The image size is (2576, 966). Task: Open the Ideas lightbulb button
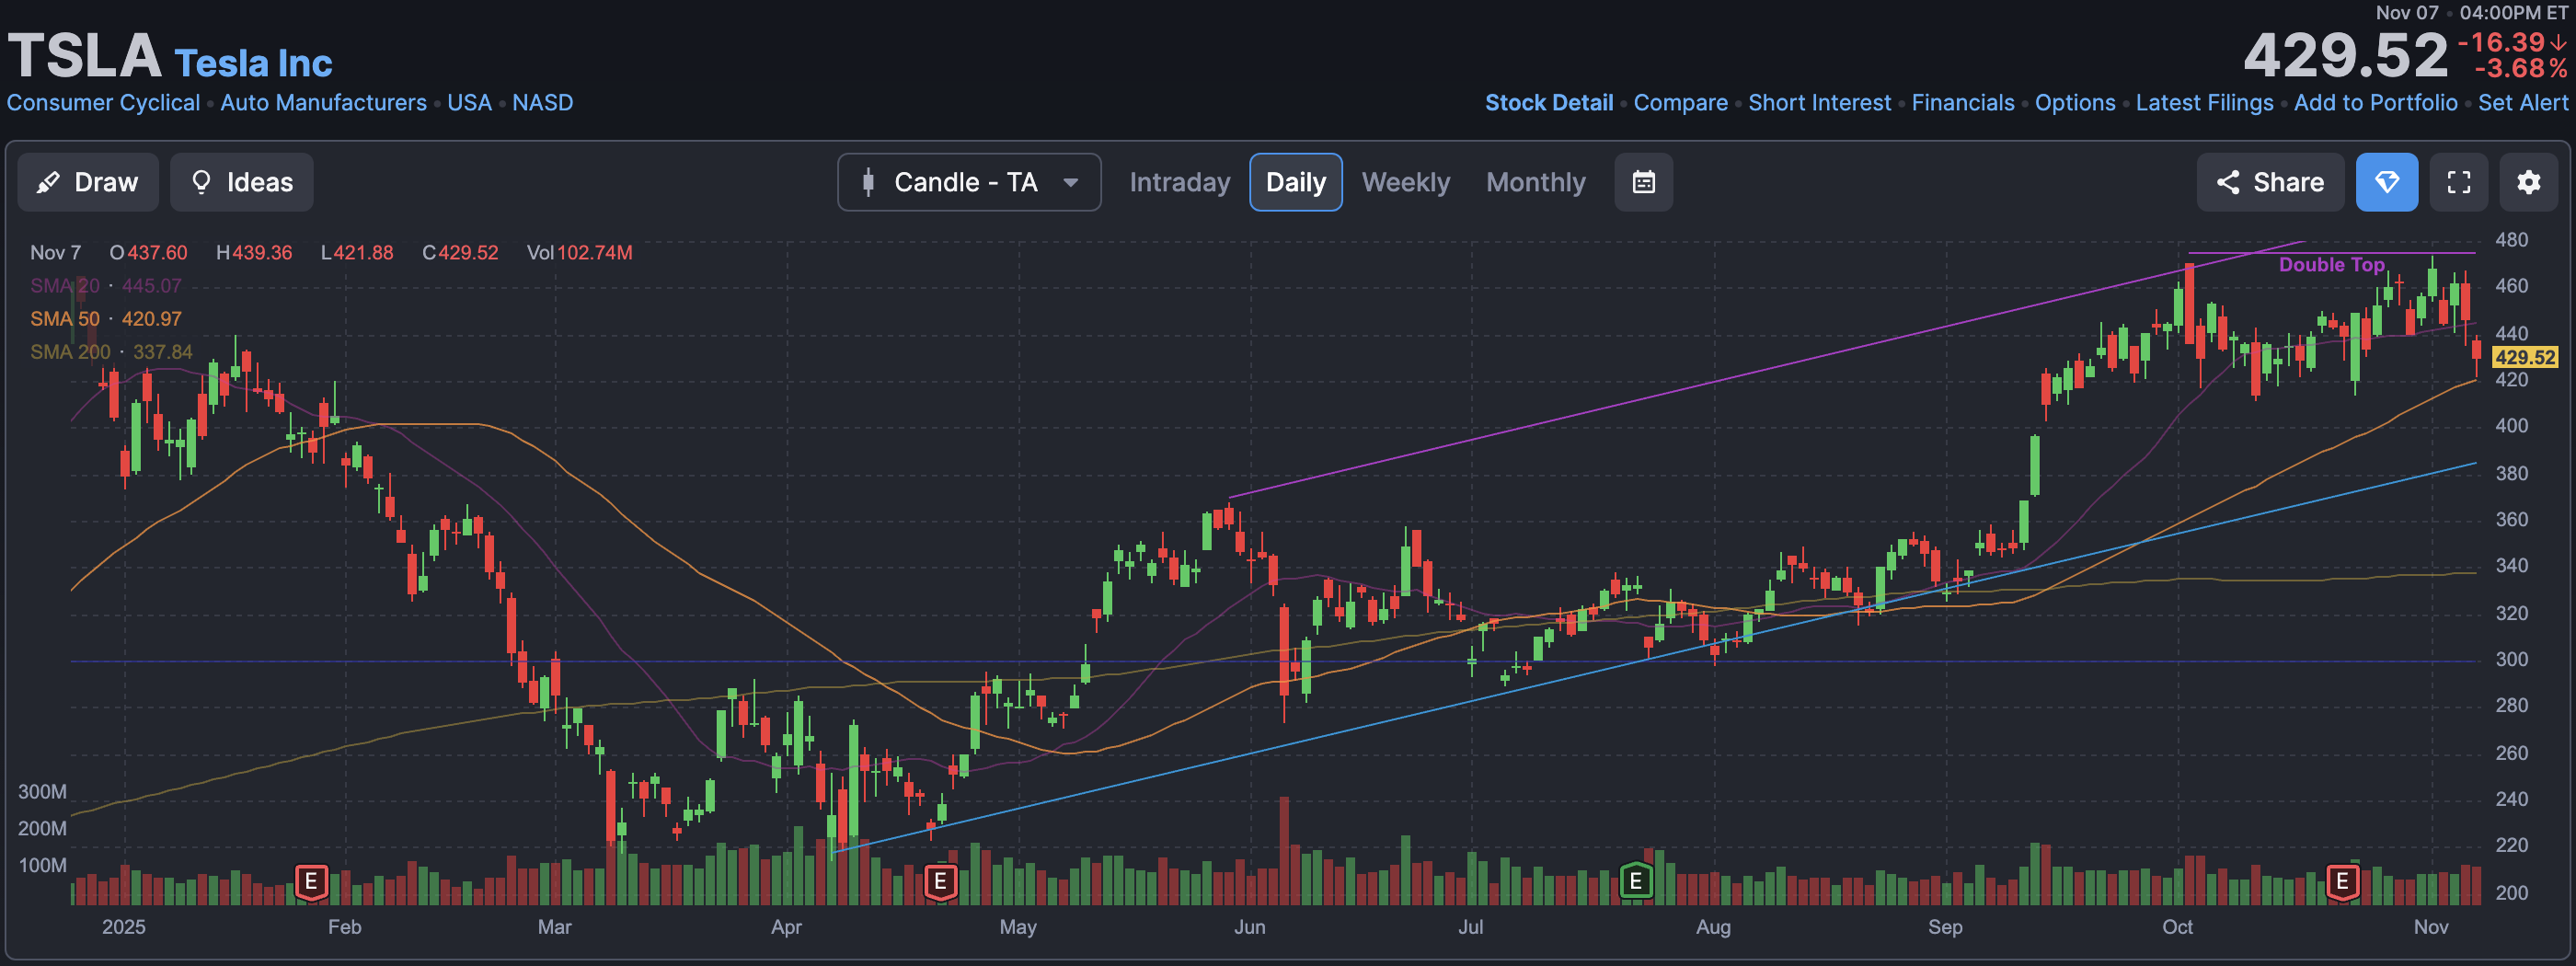pos(241,182)
